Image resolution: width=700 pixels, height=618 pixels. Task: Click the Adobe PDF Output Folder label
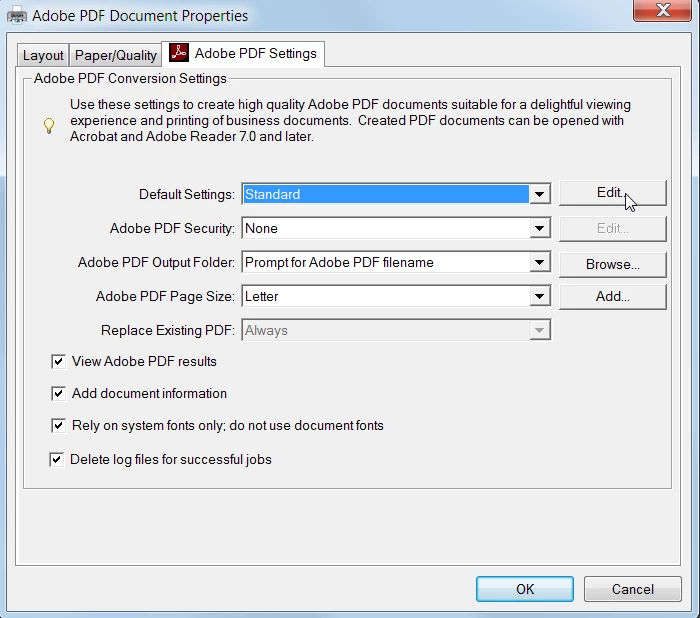[x=156, y=262]
